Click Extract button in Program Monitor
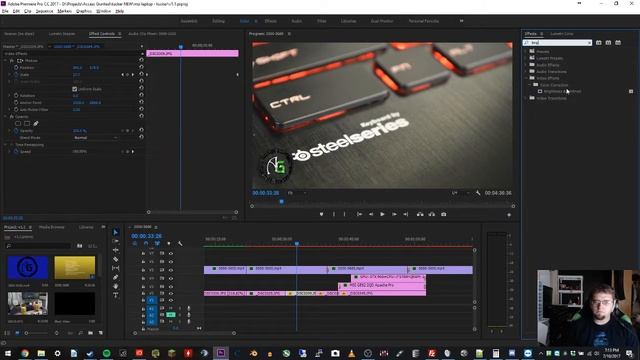This screenshot has width=640, height=360. [x=432, y=214]
